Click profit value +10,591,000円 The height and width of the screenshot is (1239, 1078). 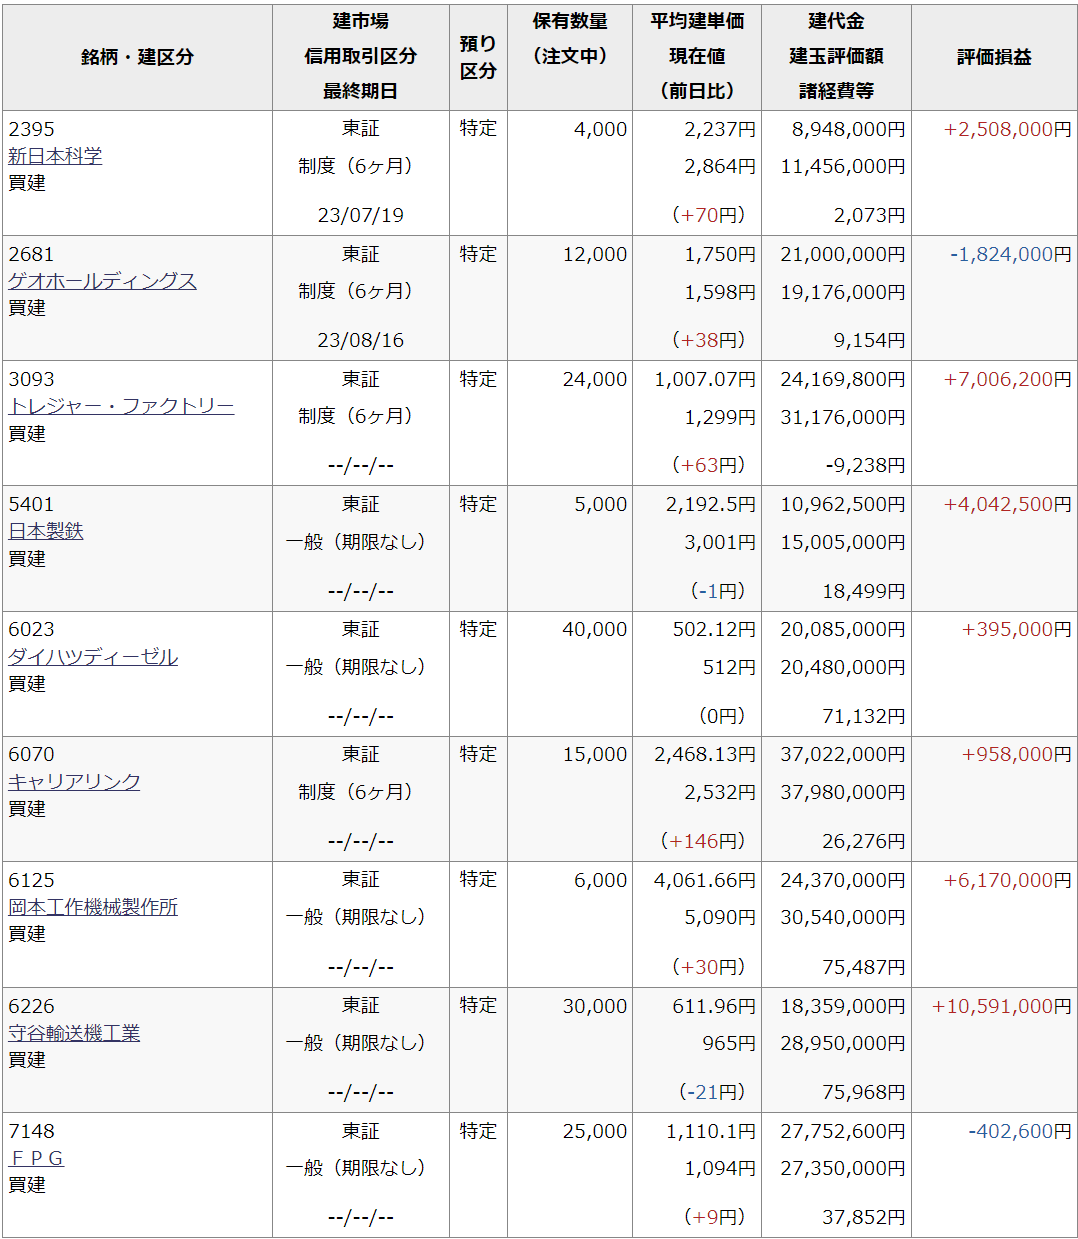(1001, 1006)
